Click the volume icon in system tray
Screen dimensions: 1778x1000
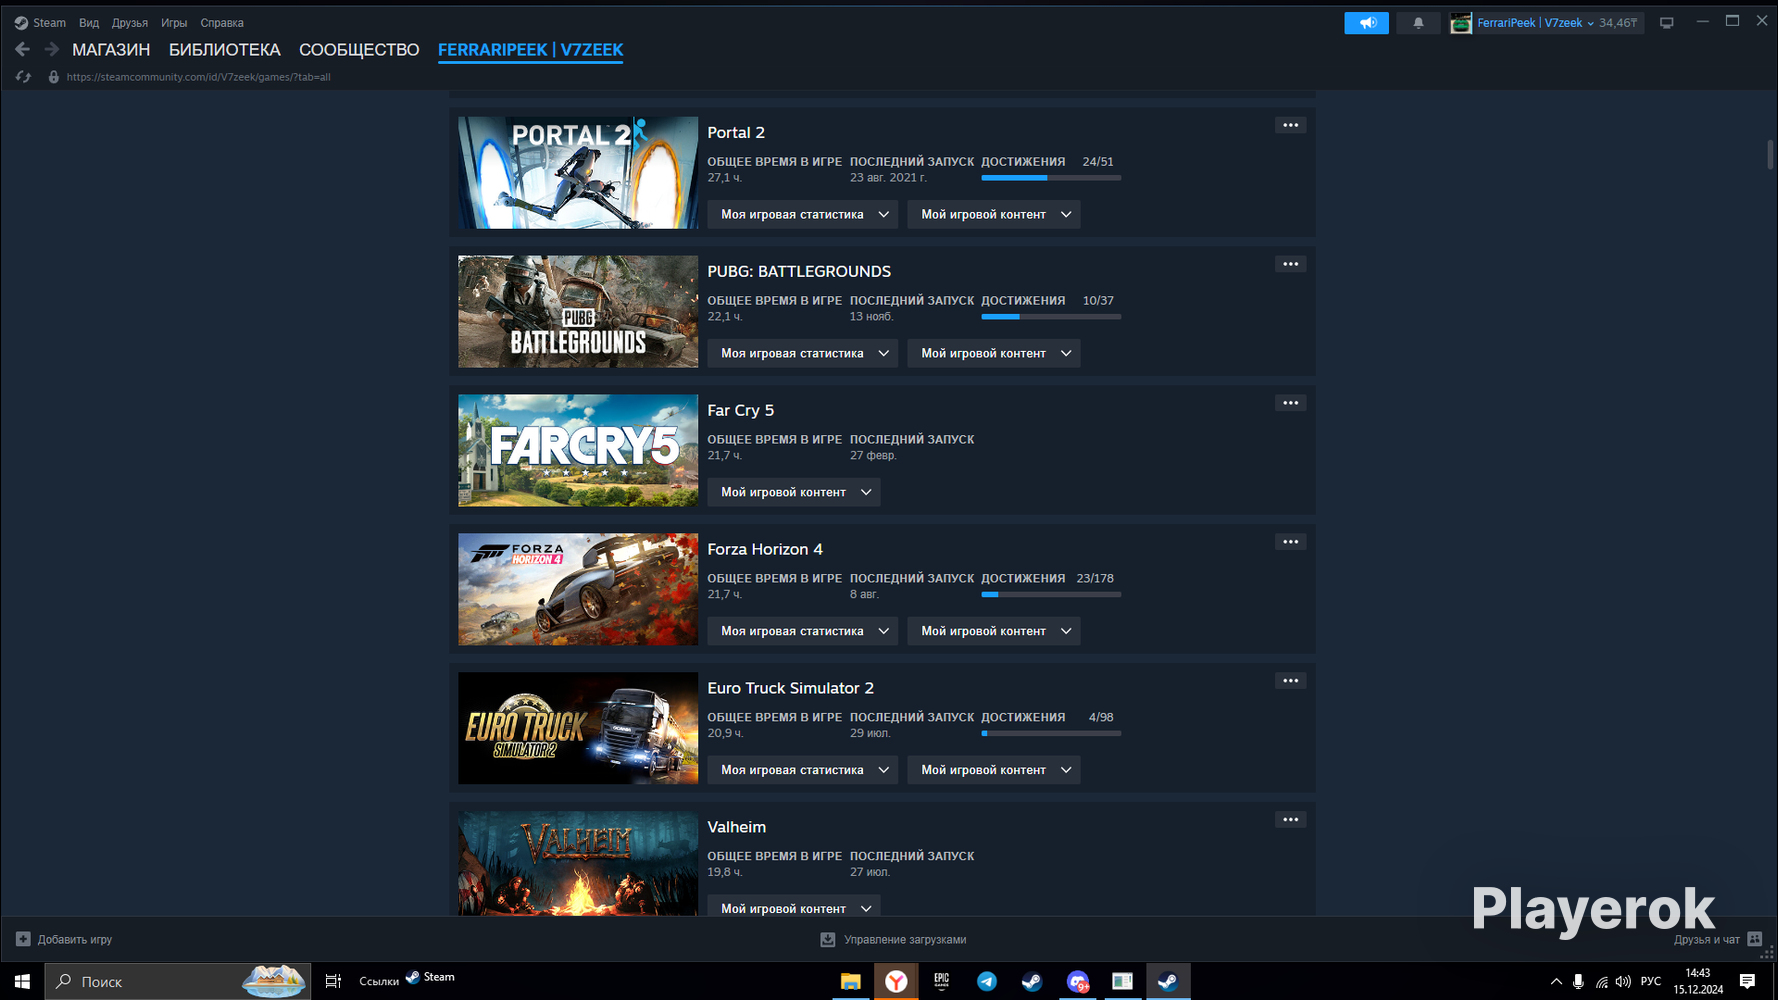tap(1623, 981)
